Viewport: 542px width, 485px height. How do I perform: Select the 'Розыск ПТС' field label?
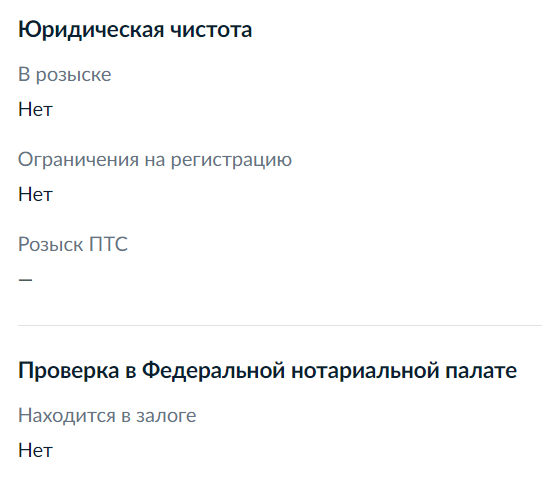(73, 244)
